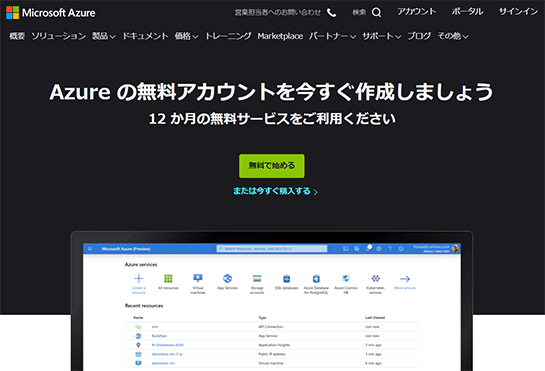
Task: Open the SQL databases icon
Action: pyautogui.click(x=286, y=279)
